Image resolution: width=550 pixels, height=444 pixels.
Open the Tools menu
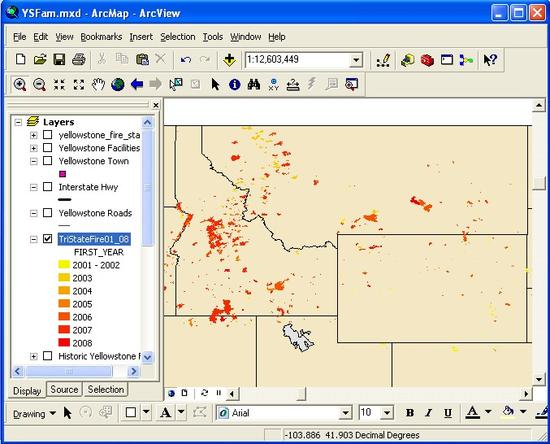(x=213, y=37)
